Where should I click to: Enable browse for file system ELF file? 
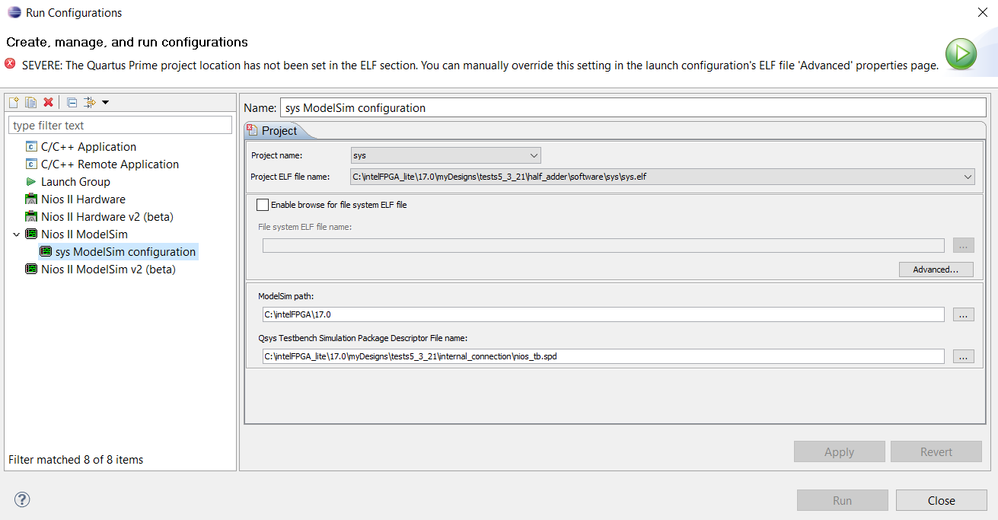coord(263,205)
